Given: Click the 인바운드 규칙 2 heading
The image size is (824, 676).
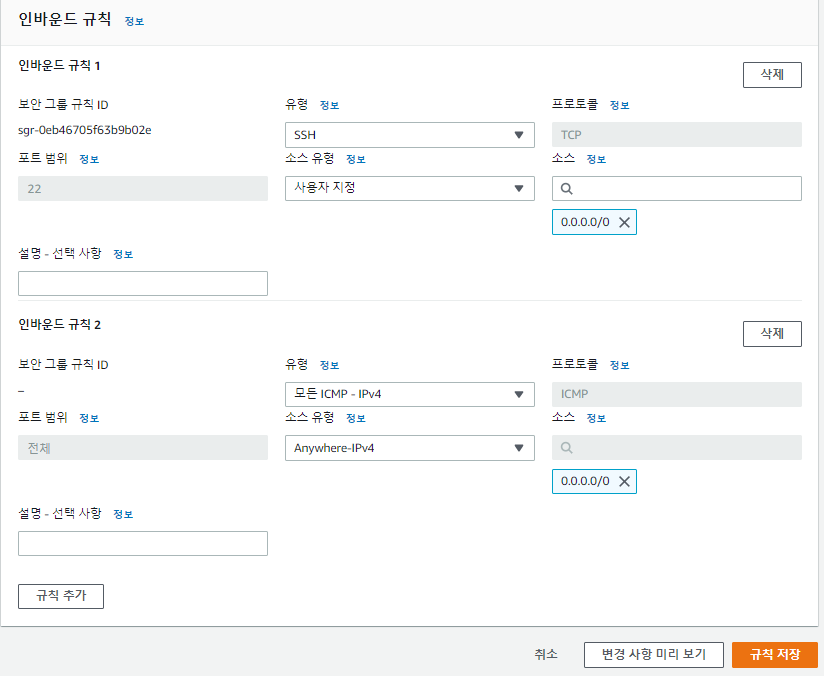Looking at the screenshot, I should [x=59, y=325].
